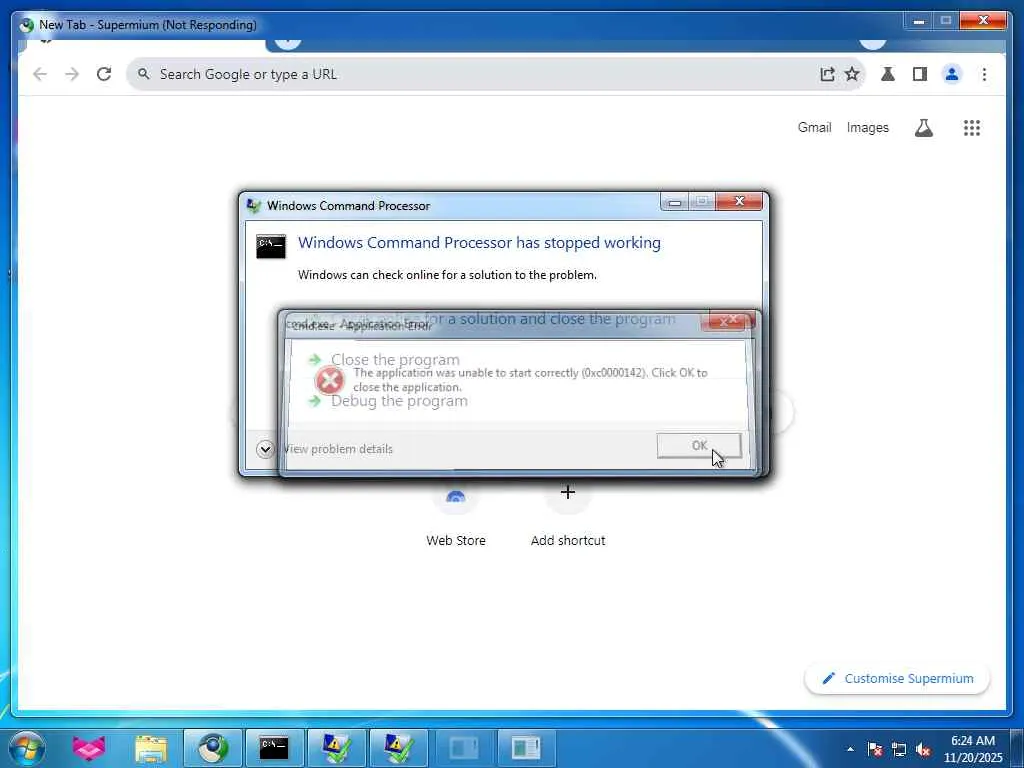The height and width of the screenshot is (768, 1024).
Task: Open the pink cat app in the taskbar
Action: (x=89, y=748)
